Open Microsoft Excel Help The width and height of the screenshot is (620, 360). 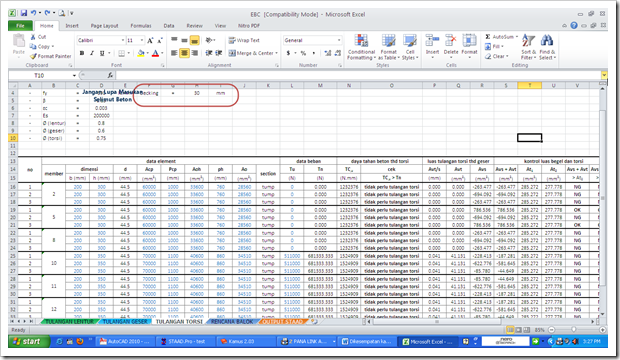click(x=574, y=26)
